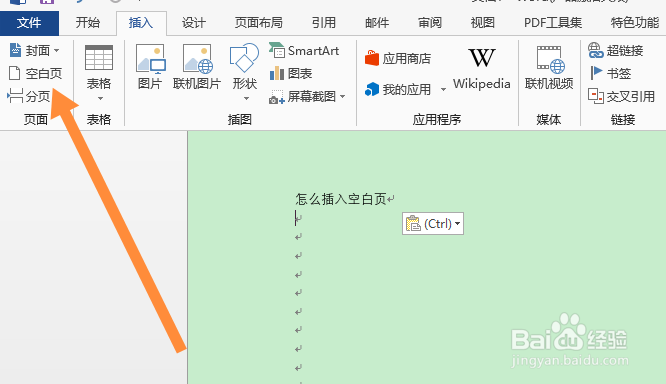Expand the 形状 shapes dropdown arrow
The width and height of the screenshot is (666, 384).
coord(246,99)
